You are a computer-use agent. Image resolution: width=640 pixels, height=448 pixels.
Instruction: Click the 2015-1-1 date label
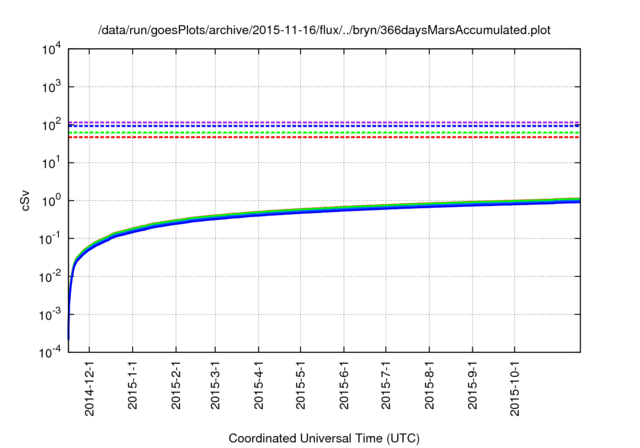[x=133, y=385]
